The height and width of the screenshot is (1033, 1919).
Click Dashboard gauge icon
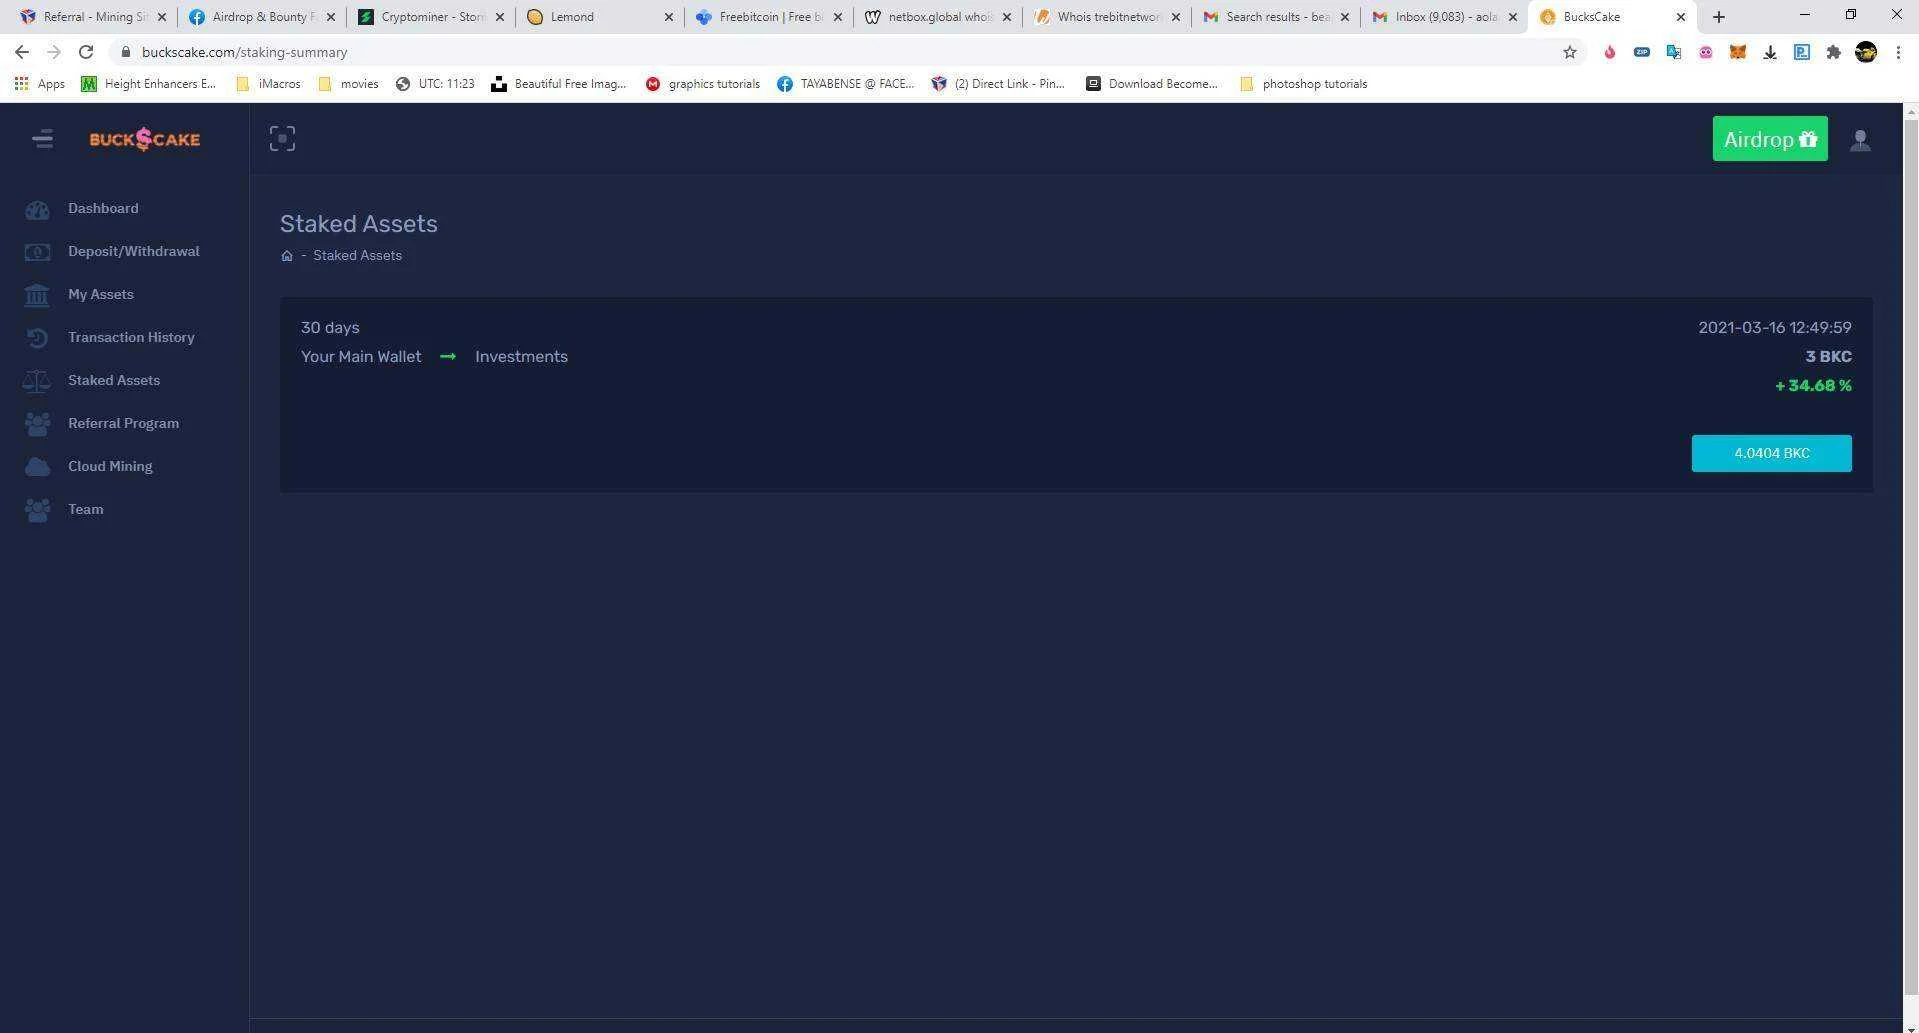[x=38, y=210]
